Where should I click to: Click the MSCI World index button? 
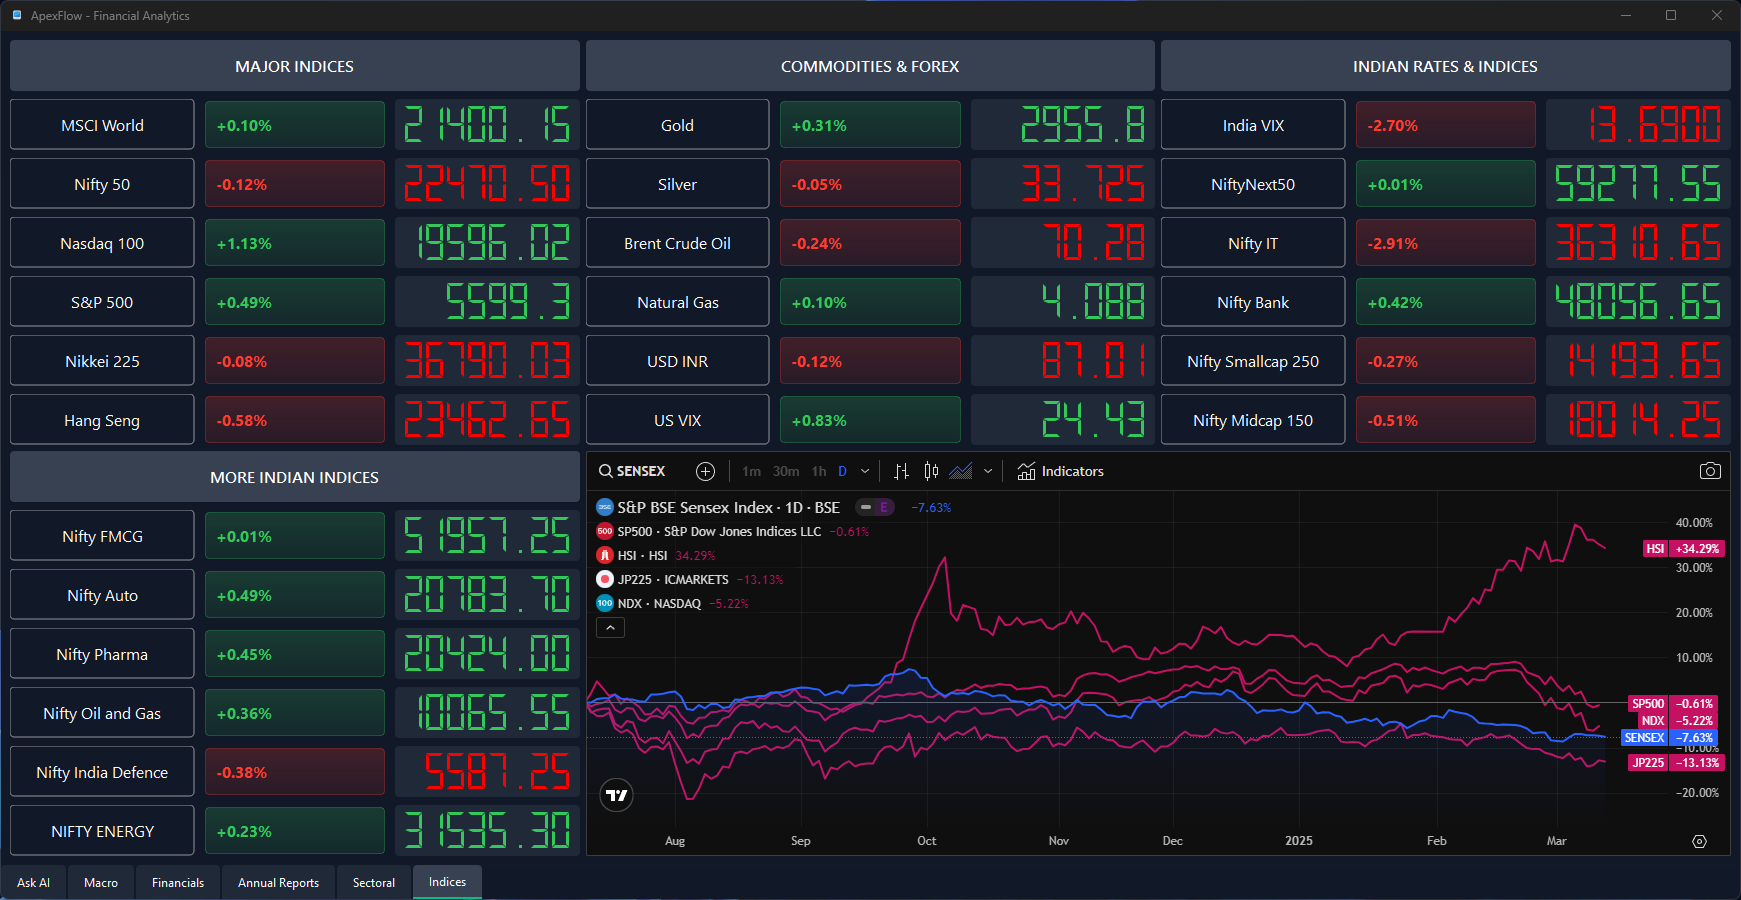click(x=102, y=125)
